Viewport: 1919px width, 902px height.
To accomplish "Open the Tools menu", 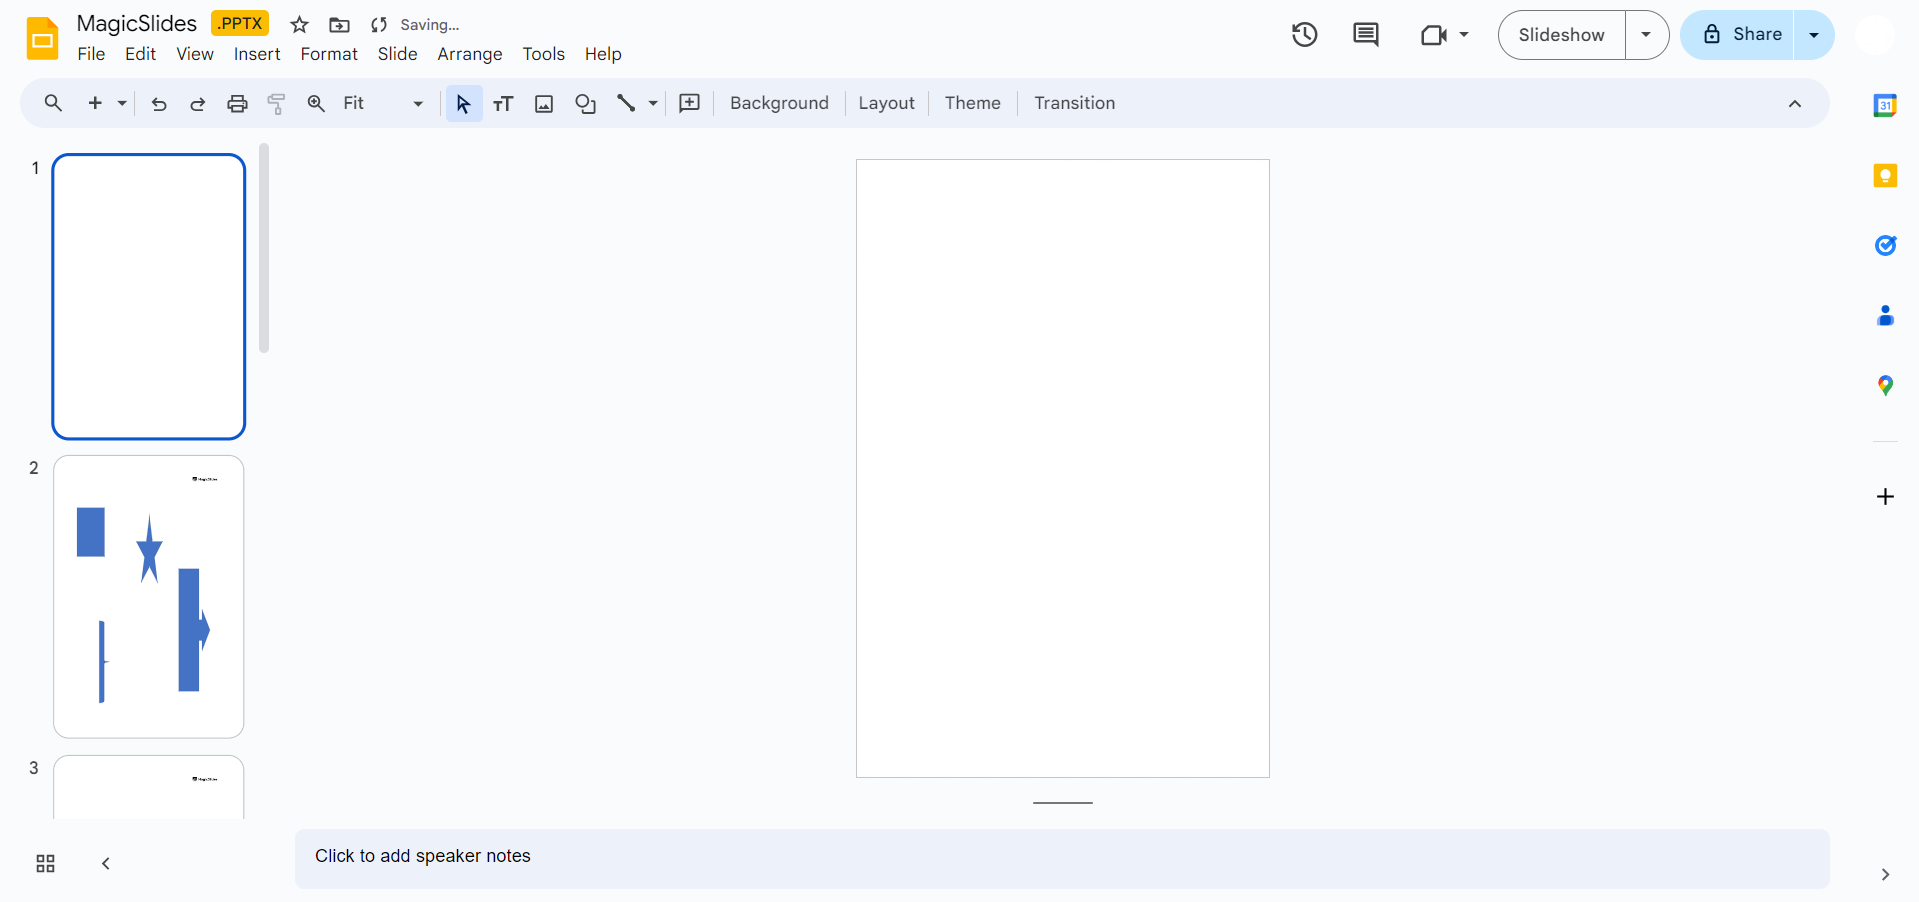I will 544,54.
